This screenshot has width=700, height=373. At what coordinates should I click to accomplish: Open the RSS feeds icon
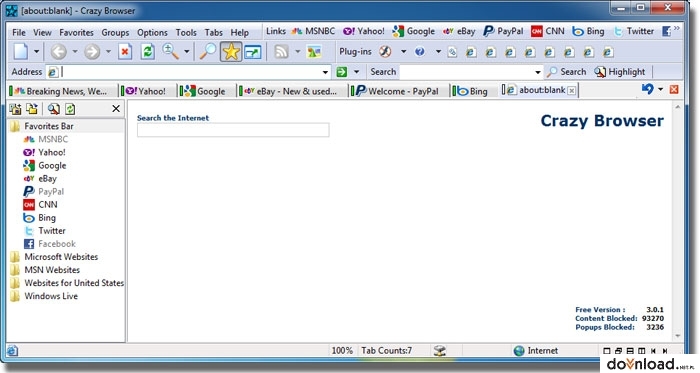(281, 52)
